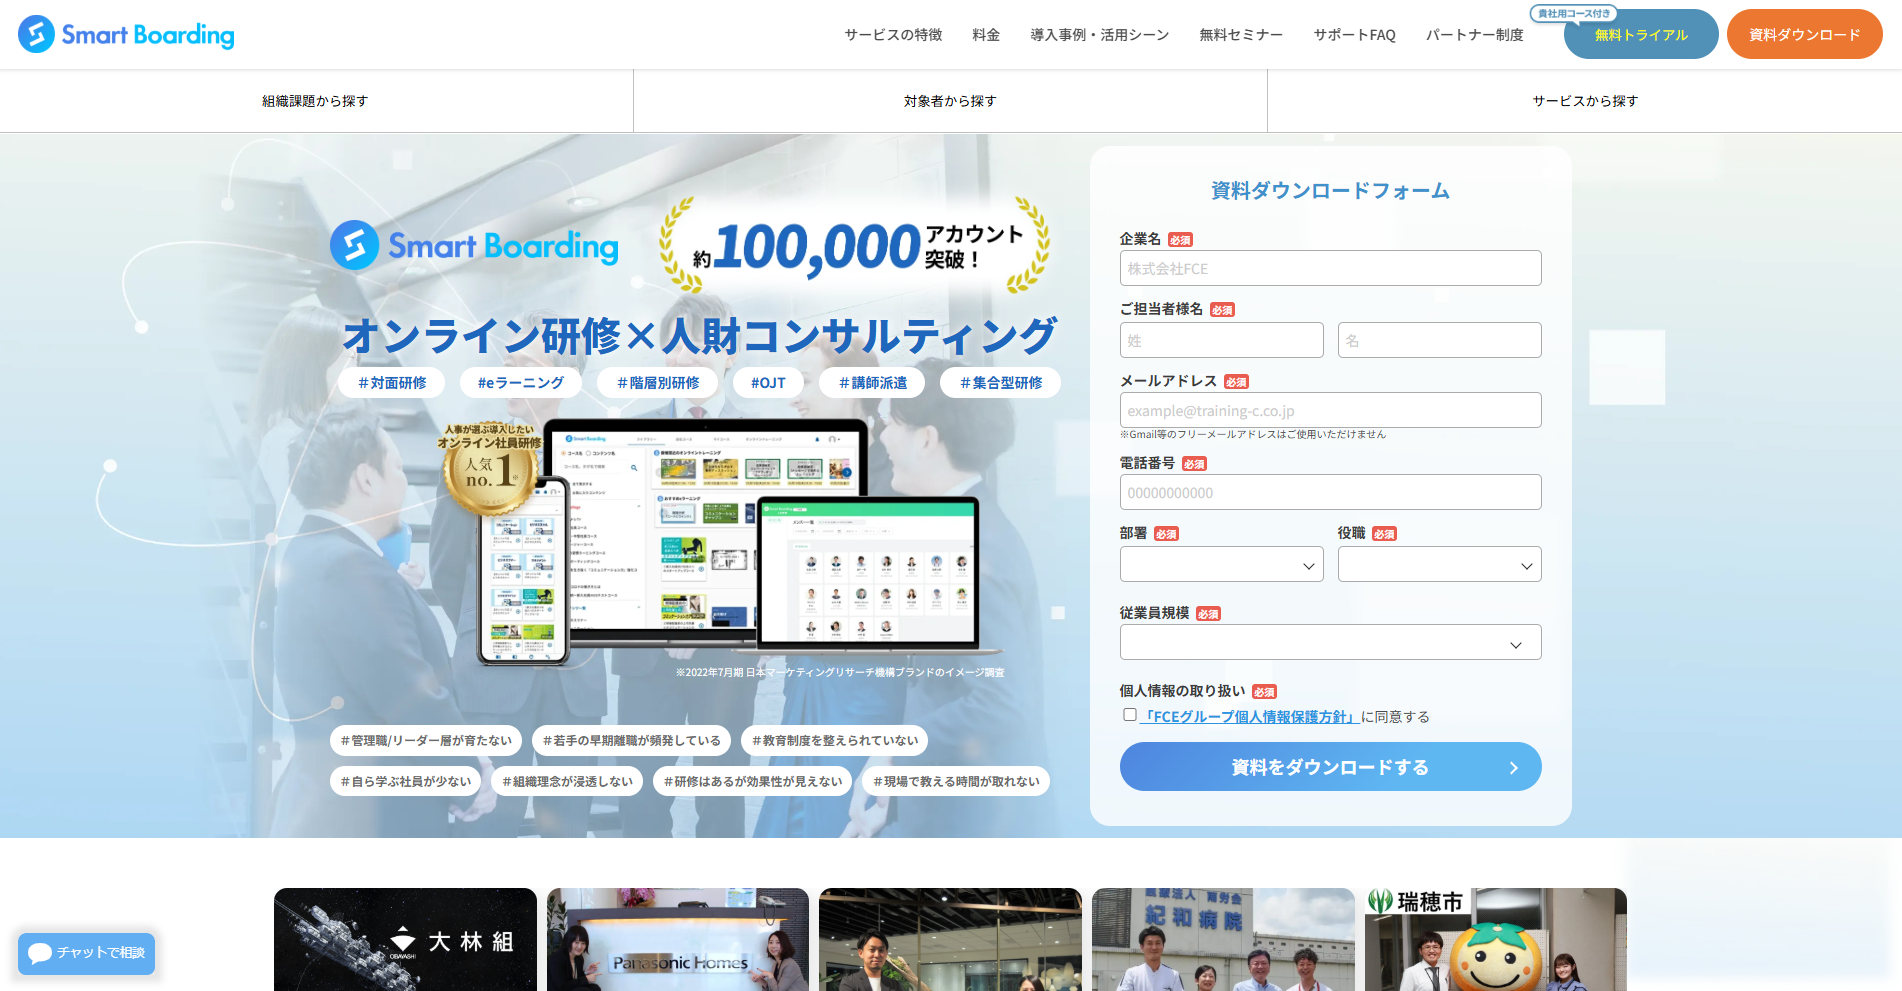Click the #対面研修 tag
1902x991 pixels.
pyautogui.click(x=392, y=383)
